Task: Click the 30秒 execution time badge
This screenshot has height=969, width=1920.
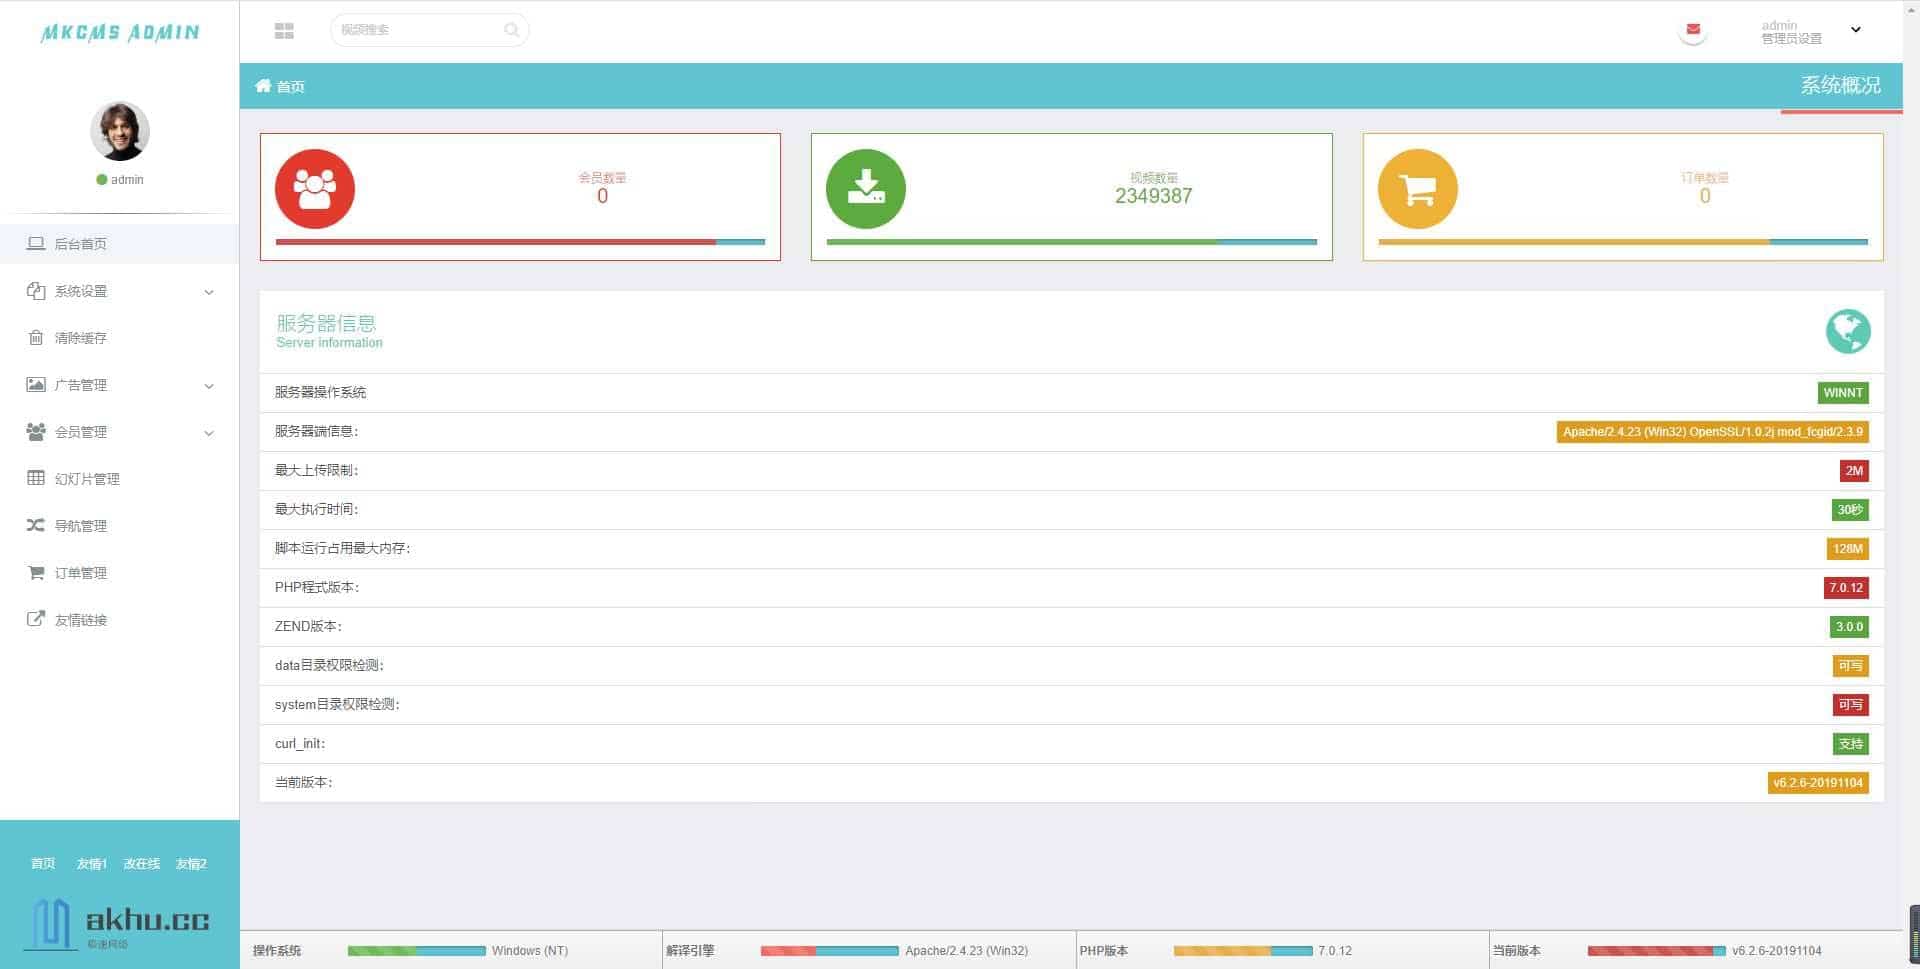Action: tap(1850, 510)
